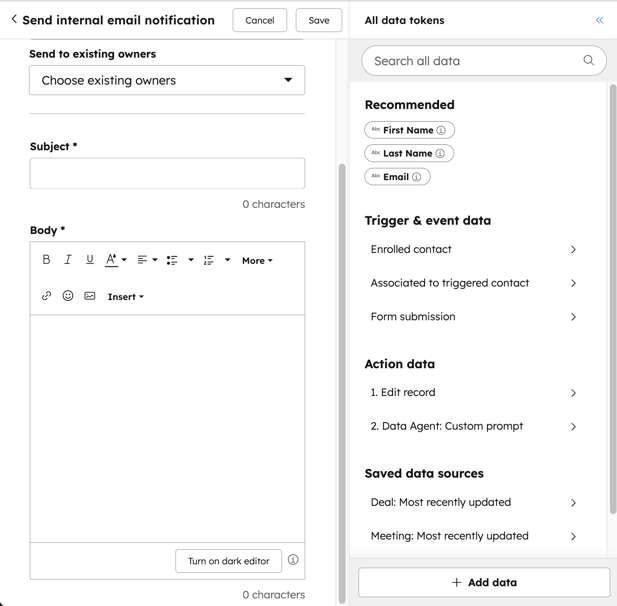Open the More formatting dropdown
This screenshot has width=617, height=606.
[257, 260]
